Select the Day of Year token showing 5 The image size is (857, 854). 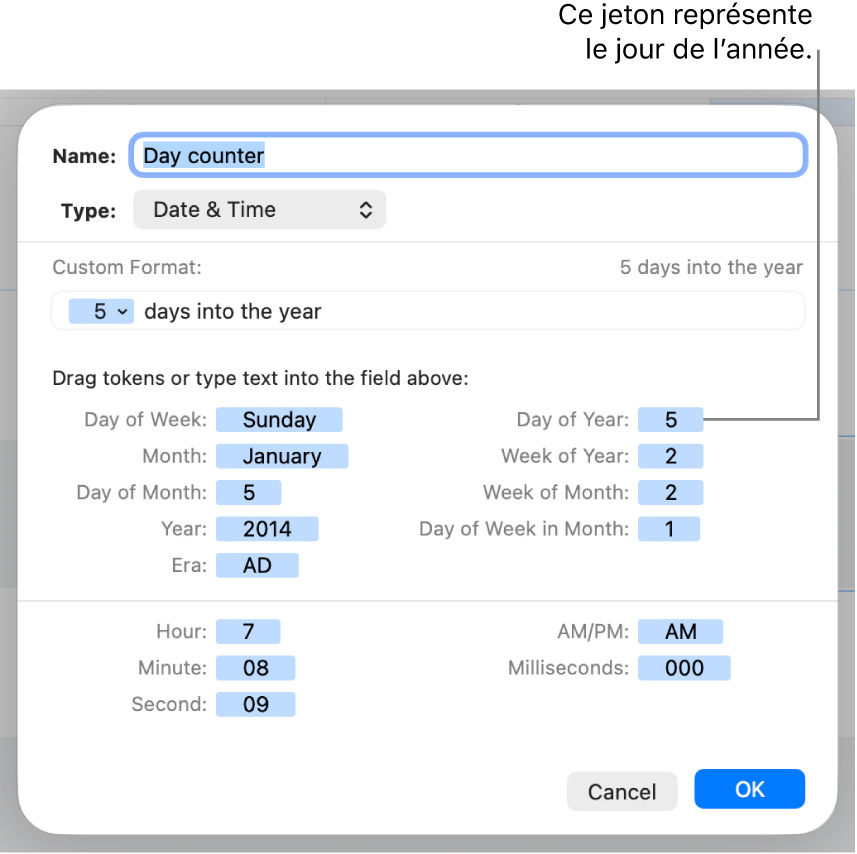[670, 419]
